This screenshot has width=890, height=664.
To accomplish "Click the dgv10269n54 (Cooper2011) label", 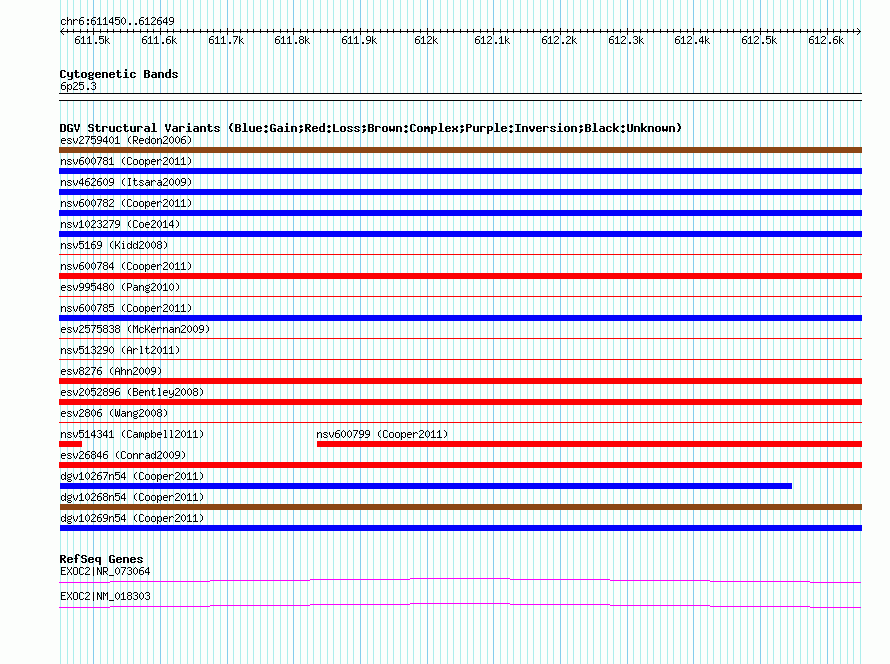I will click(132, 518).
